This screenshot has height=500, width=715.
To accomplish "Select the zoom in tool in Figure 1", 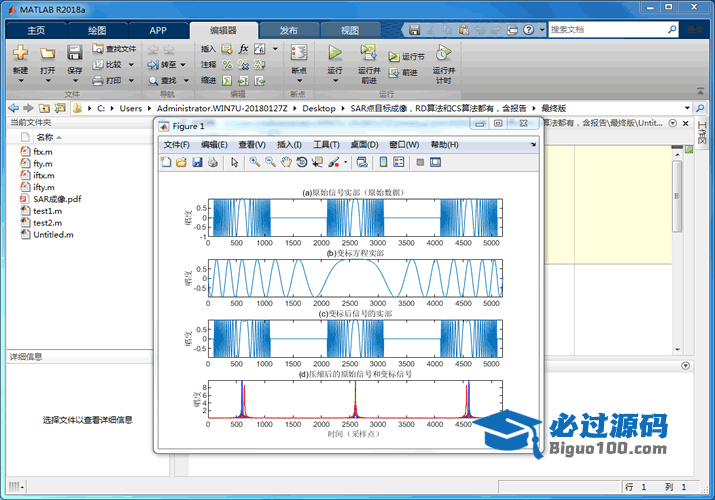I will 255,162.
